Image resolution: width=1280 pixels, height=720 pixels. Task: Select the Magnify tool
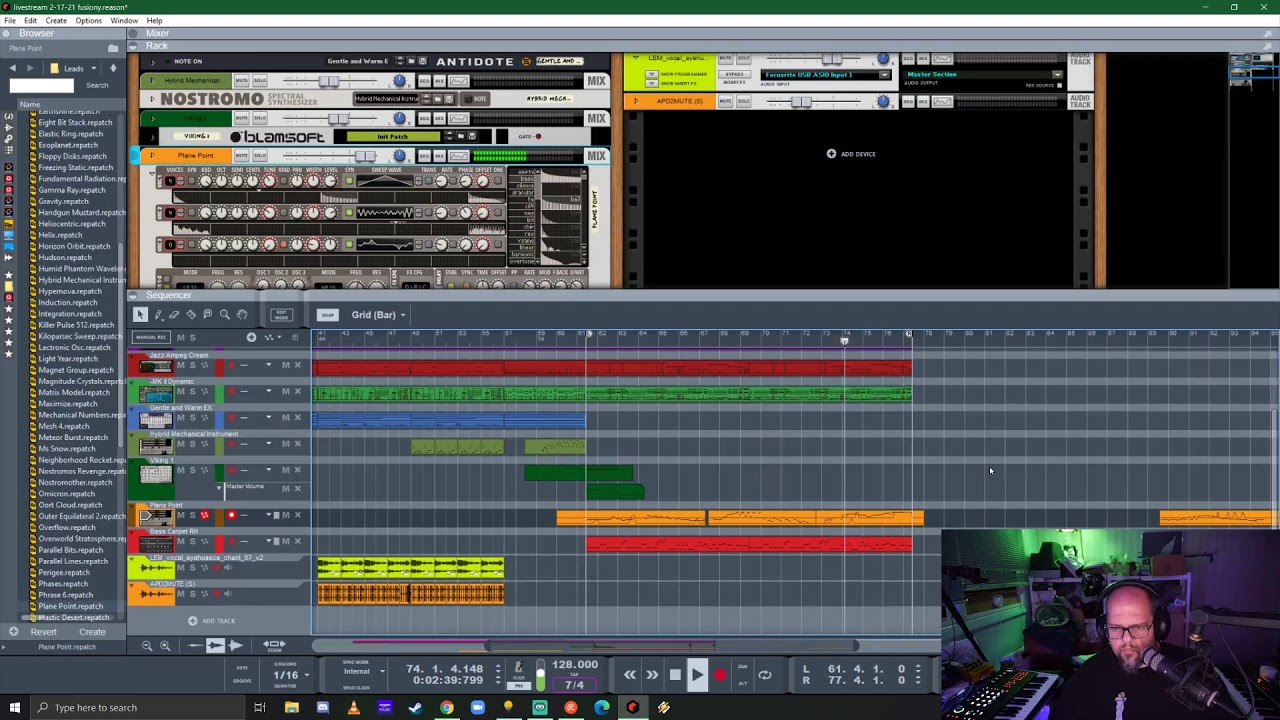pyautogui.click(x=225, y=315)
